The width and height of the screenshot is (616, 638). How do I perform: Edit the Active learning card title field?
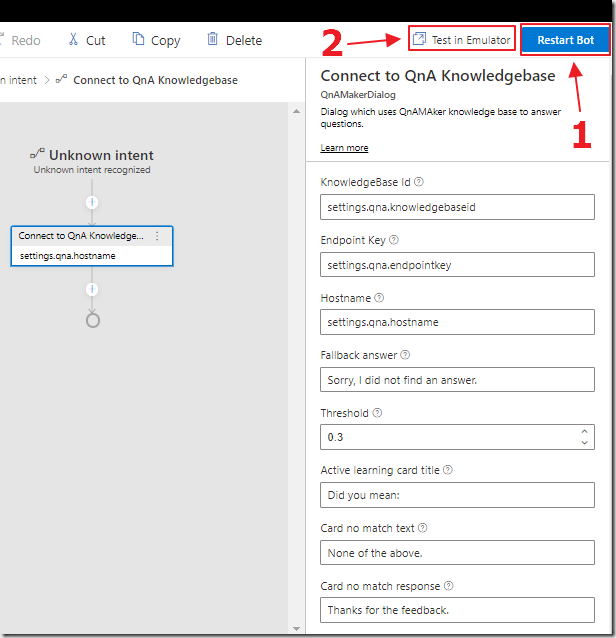tap(457, 495)
